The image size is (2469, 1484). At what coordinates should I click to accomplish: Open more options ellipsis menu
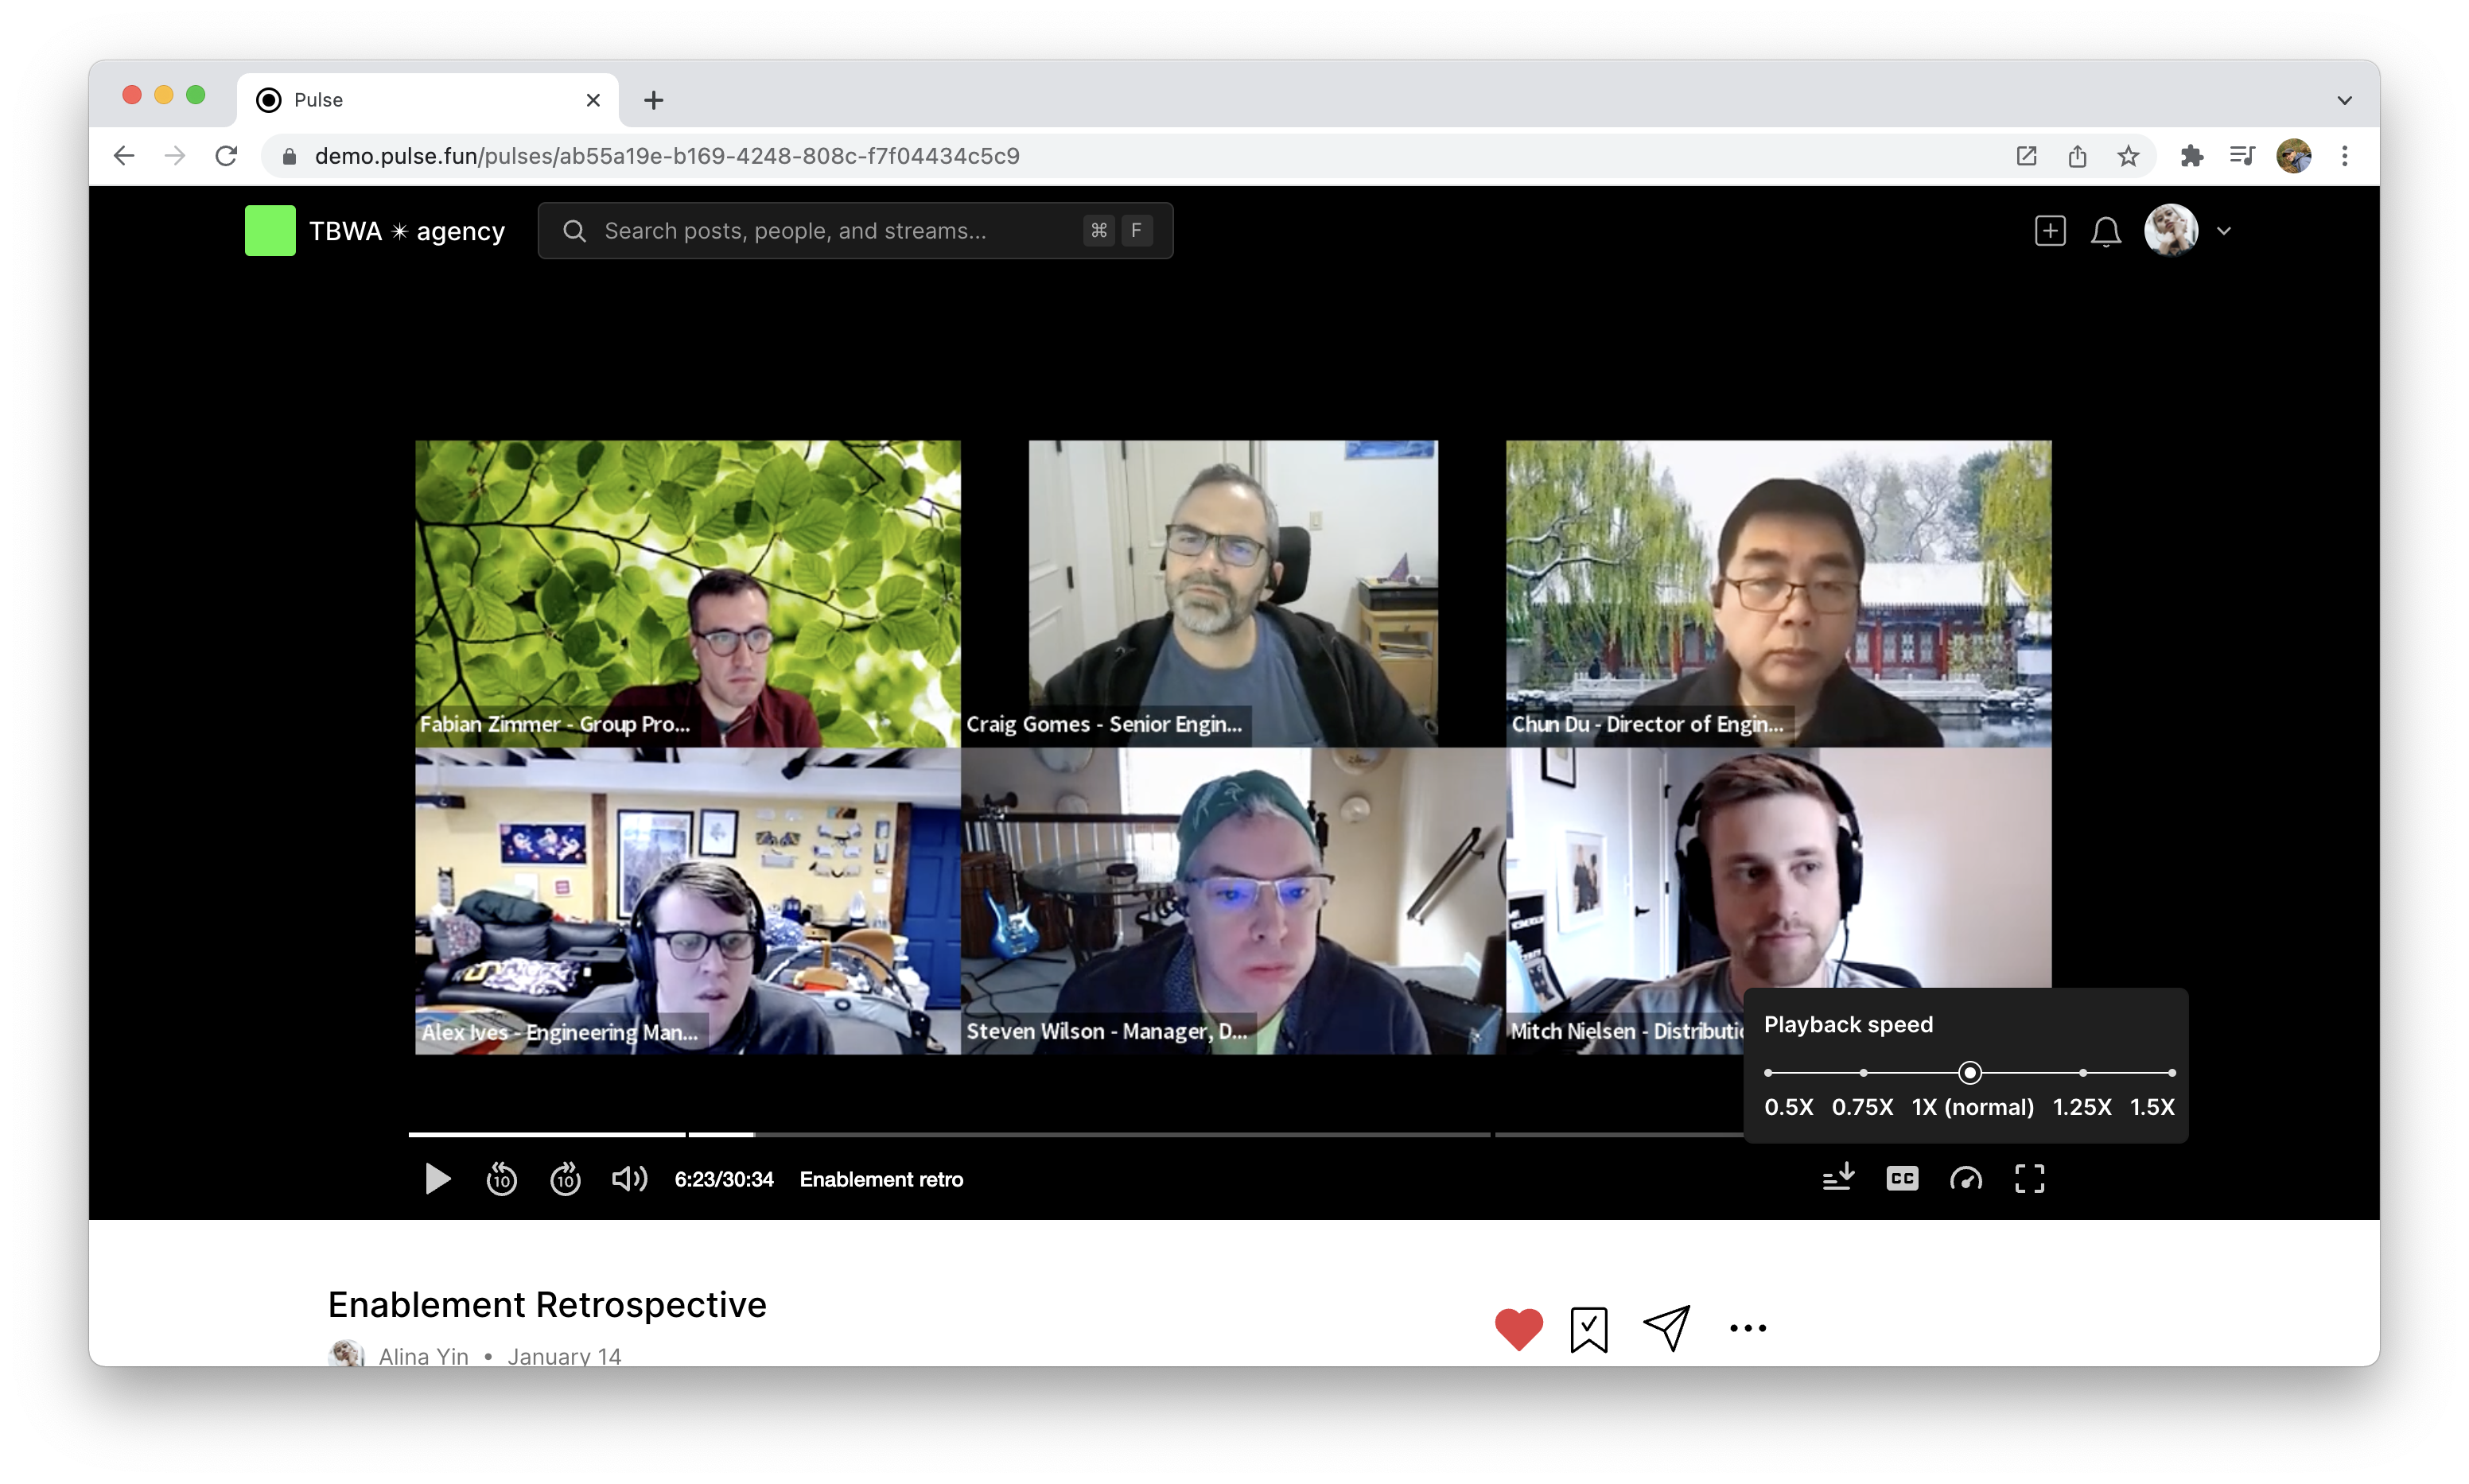[x=1748, y=1328]
